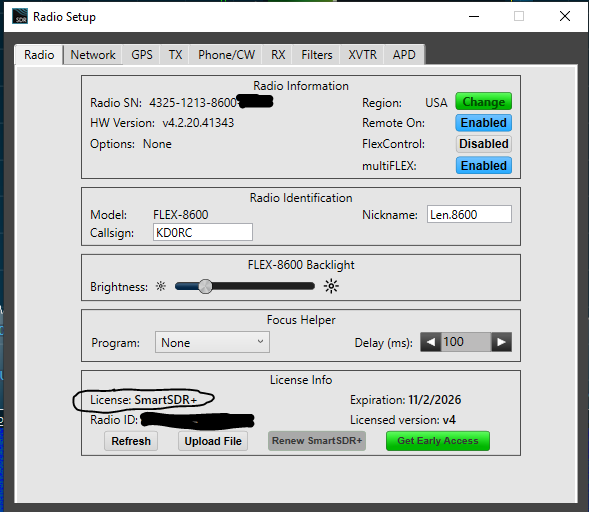589x512 pixels.
Task: Click the License: SmartSDR+ text
Action: pos(143,400)
